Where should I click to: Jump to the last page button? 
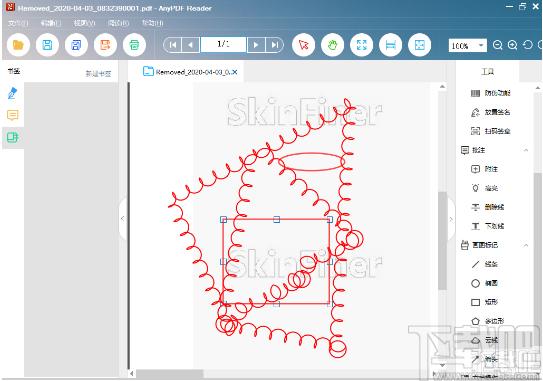(x=275, y=45)
